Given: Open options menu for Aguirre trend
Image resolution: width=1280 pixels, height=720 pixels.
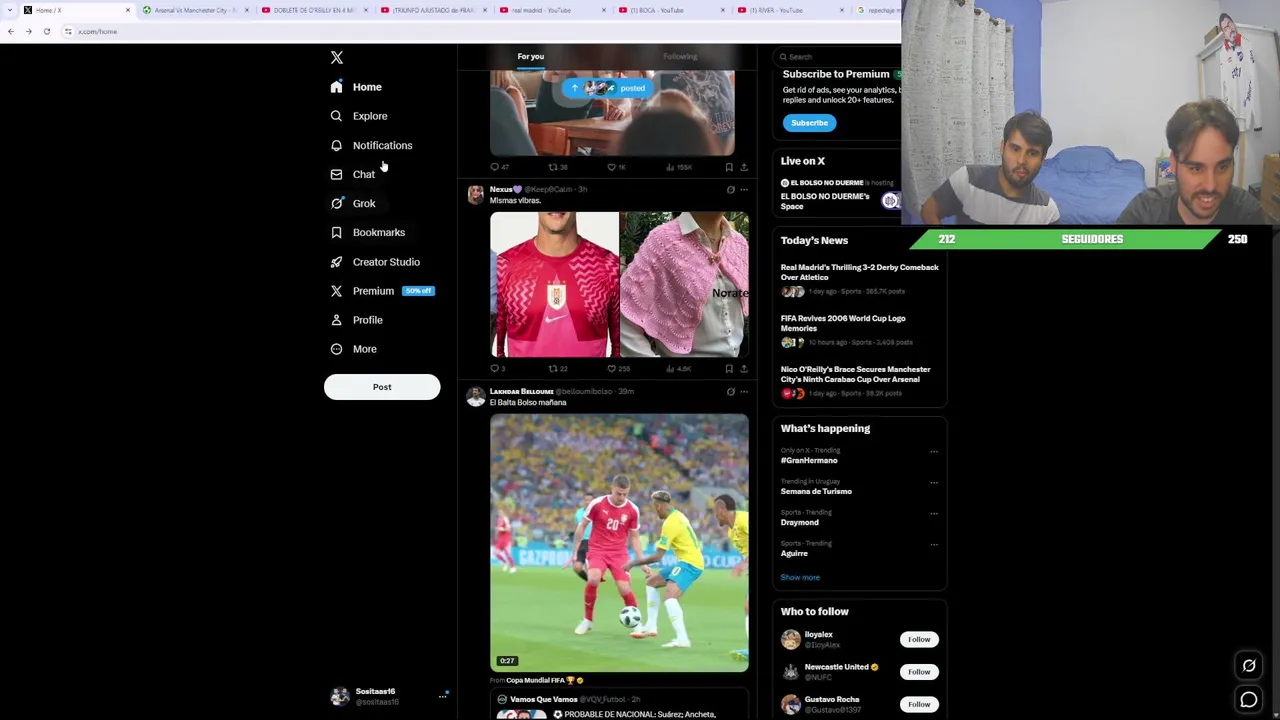Looking at the screenshot, I should click(934, 545).
